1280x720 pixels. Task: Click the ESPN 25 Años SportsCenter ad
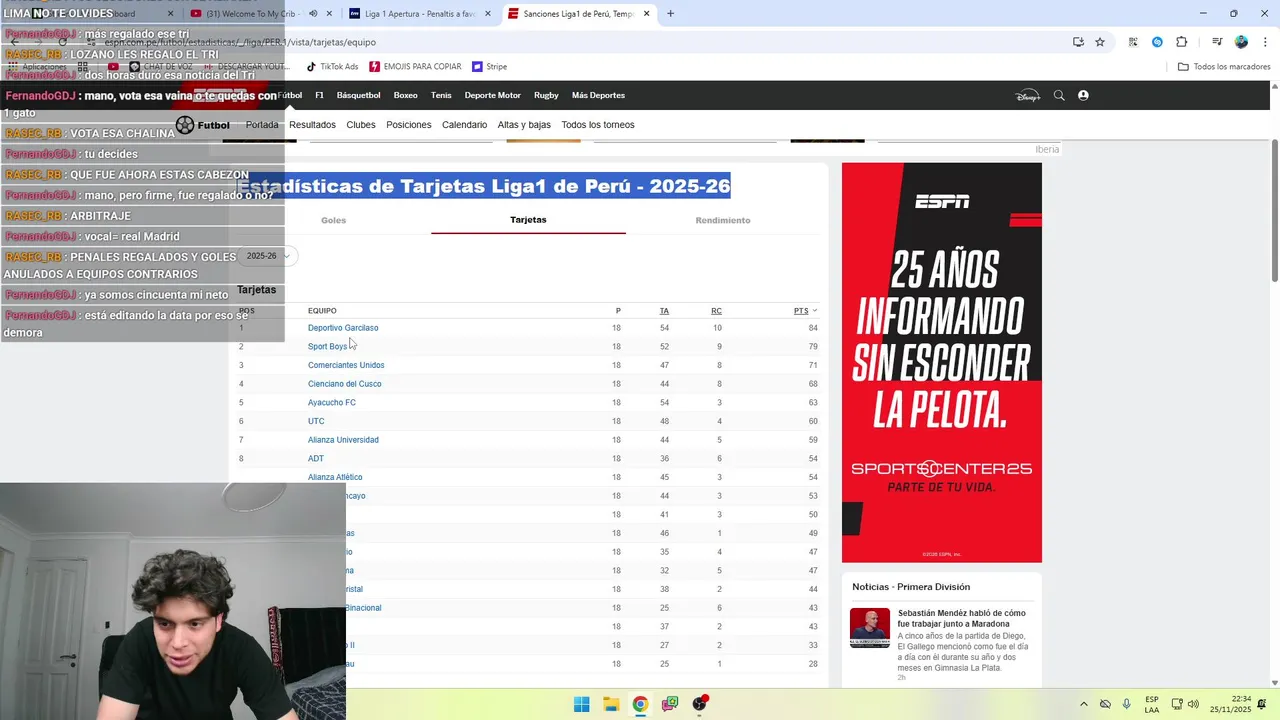tap(941, 363)
